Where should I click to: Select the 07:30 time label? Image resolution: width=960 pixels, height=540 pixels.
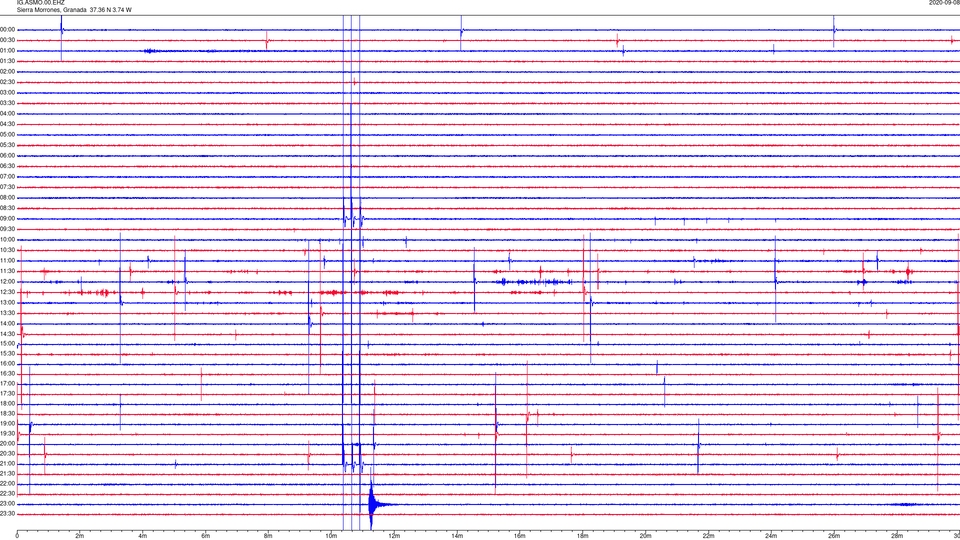pyautogui.click(x=8, y=187)
